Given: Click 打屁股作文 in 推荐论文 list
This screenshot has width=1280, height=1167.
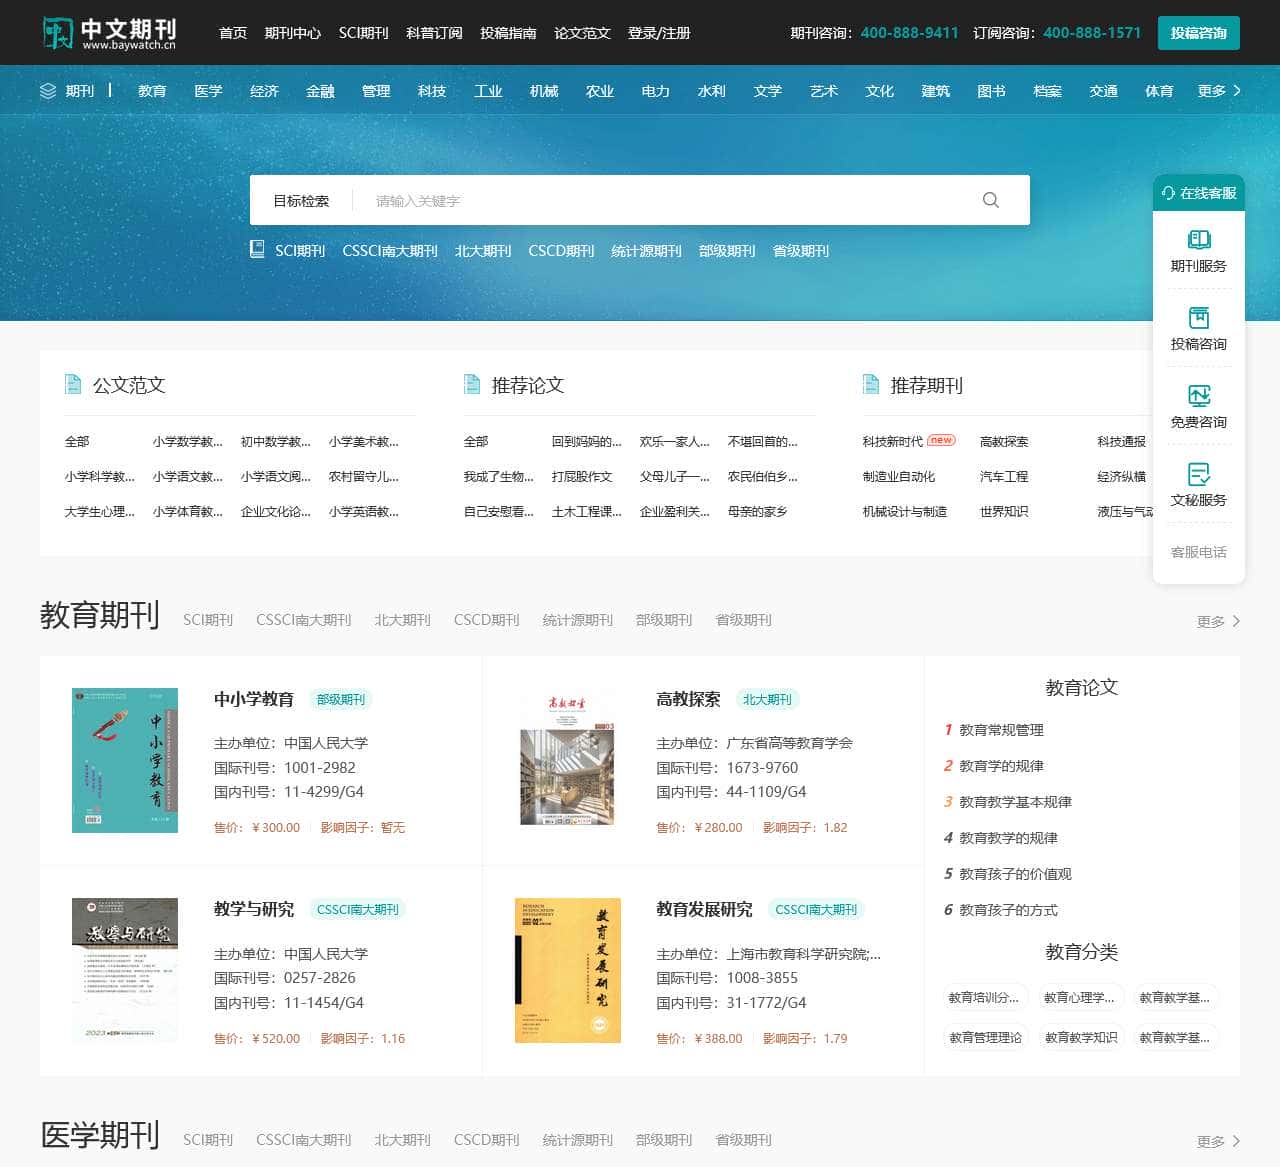Looking at the screenshot, I should pyautogui.click(x=582, y=476).
